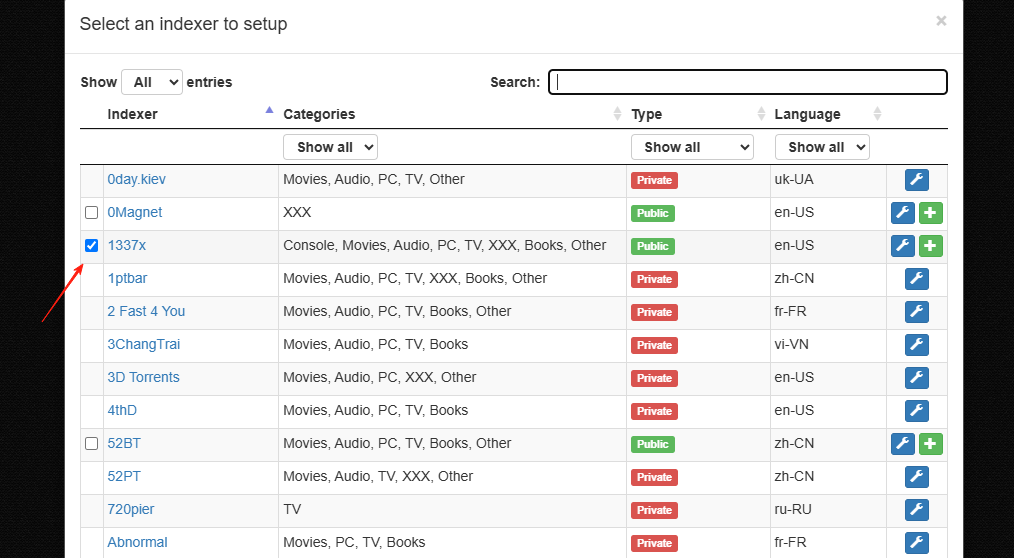Open the 52BT indexer link

pos(124,444)
